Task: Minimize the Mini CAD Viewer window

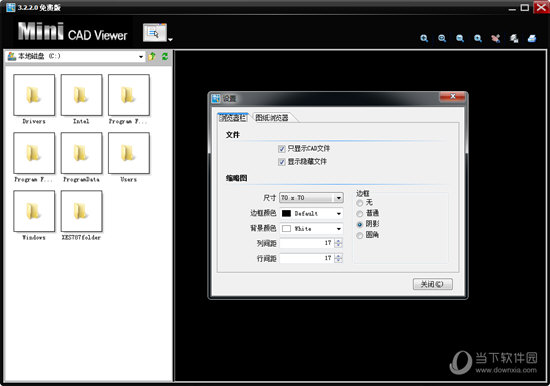Action: pyautogui.click(x=512, y=8)
